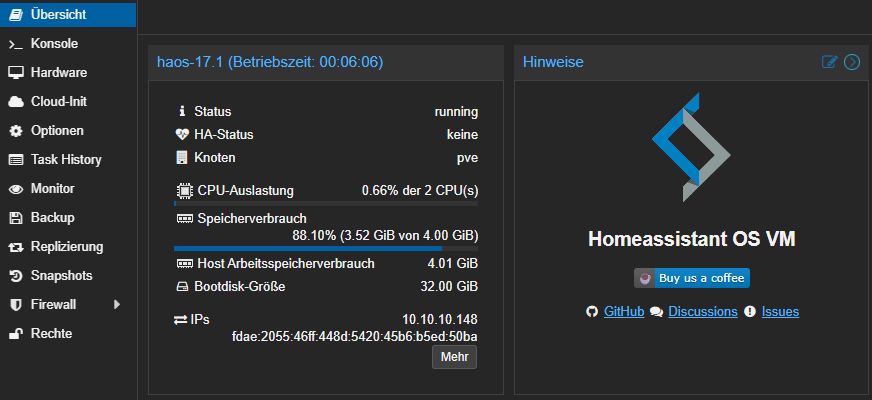This screenshot has height=400, width=872.
Task: Collapse the Hinweise panel arrow icon
Action: [x=852, y=62]
